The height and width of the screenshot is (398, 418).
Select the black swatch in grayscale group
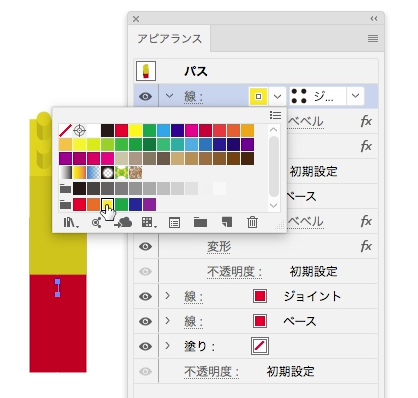79,188
